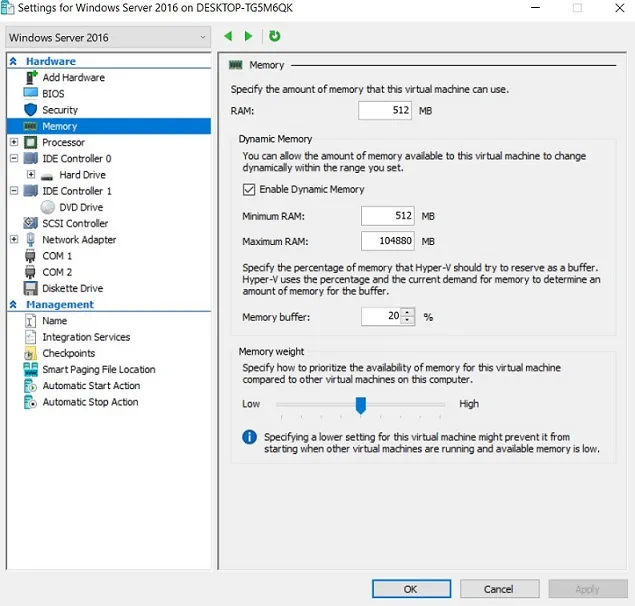The width and height of the screenshot is (635, 606).
Task: Collapse the Hardware section header
Action: [x=13, y=62]
